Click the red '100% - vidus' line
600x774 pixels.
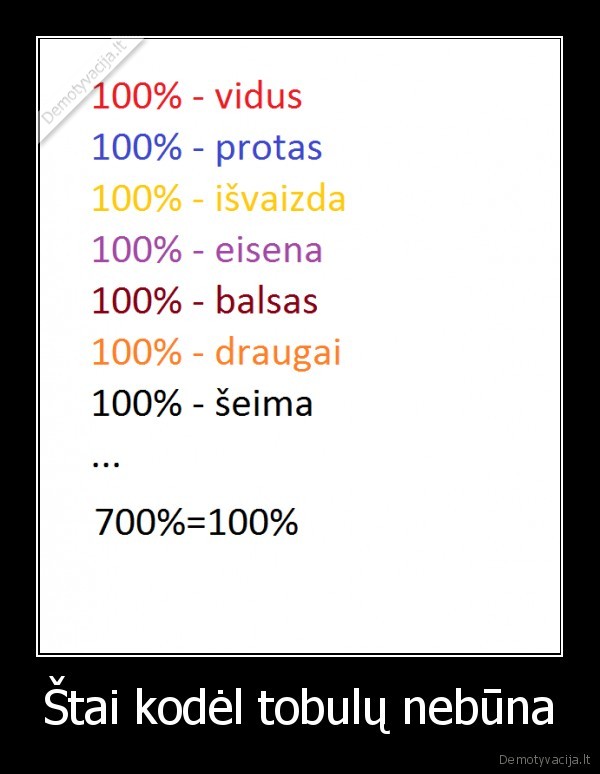(x=197, y=96)
